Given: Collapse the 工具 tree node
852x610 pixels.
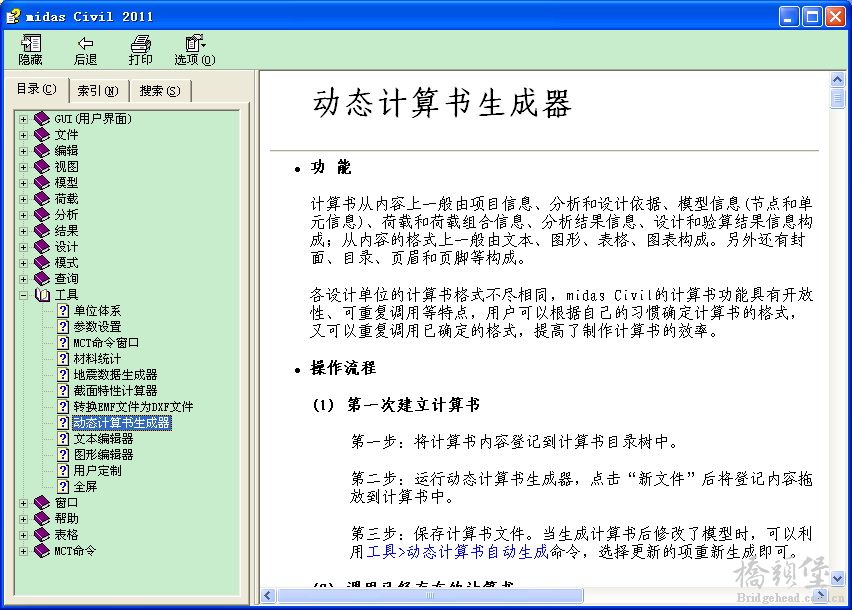Looking at the screenshot, I should [x=23, y=295].
